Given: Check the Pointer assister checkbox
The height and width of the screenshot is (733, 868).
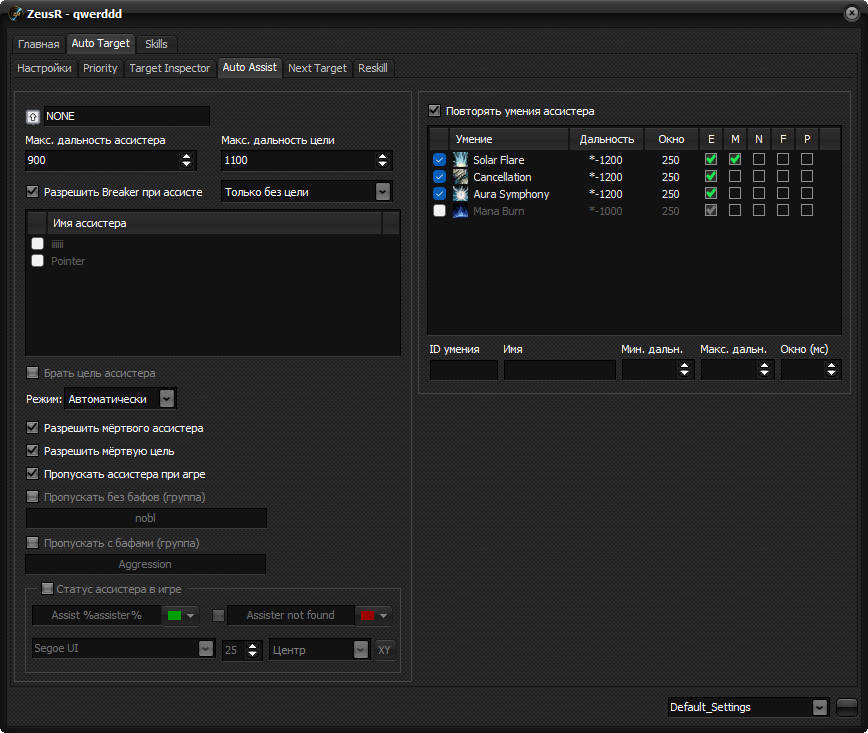Looking at the screenshot, I should click(x=38, y=261).
